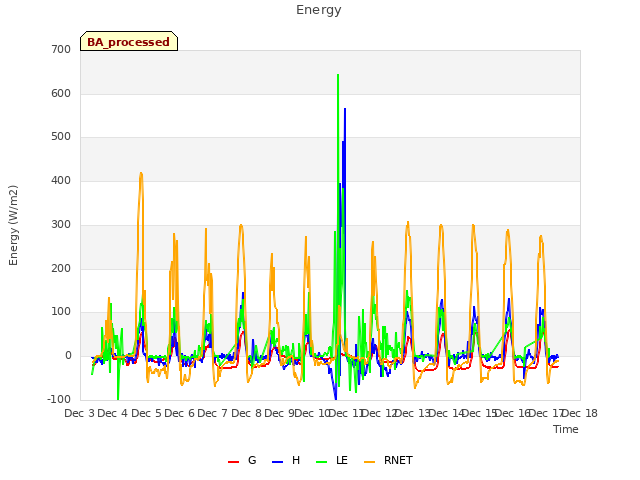Click the 100 y-axis tick label
The height and width of the screenshot is (480, 640).
(x=61, y=312)
